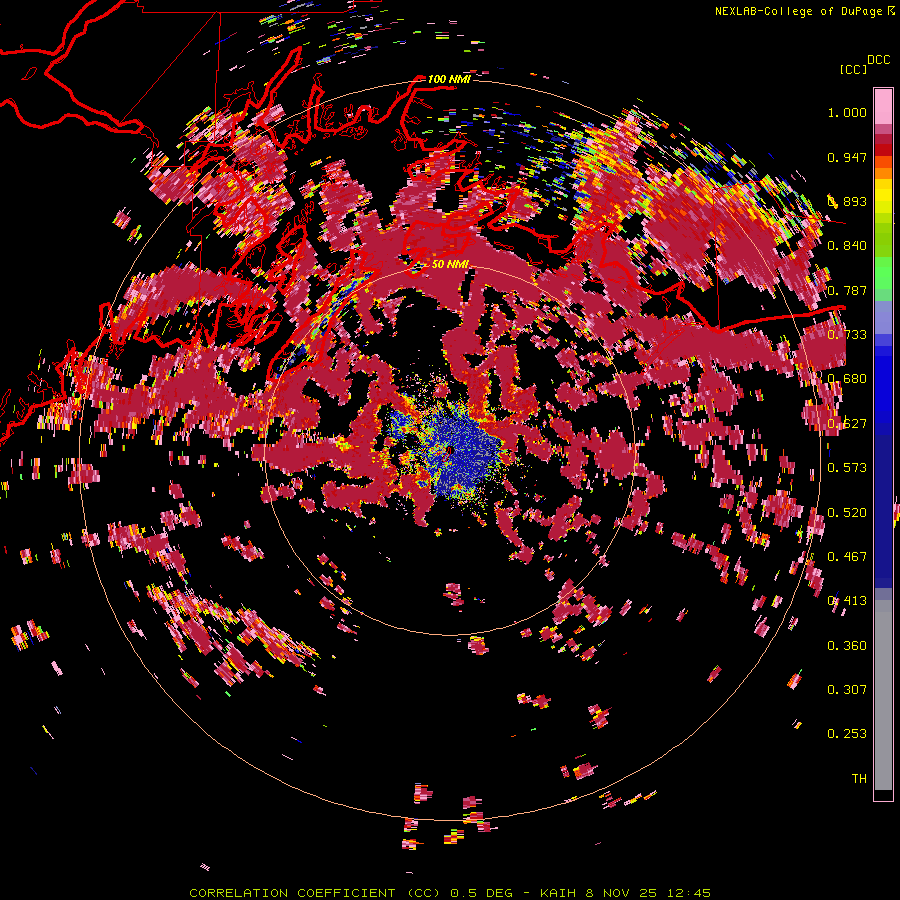Pick the bright green band on the color bar
The image size is (900, 900).
(x=883, y=272)
